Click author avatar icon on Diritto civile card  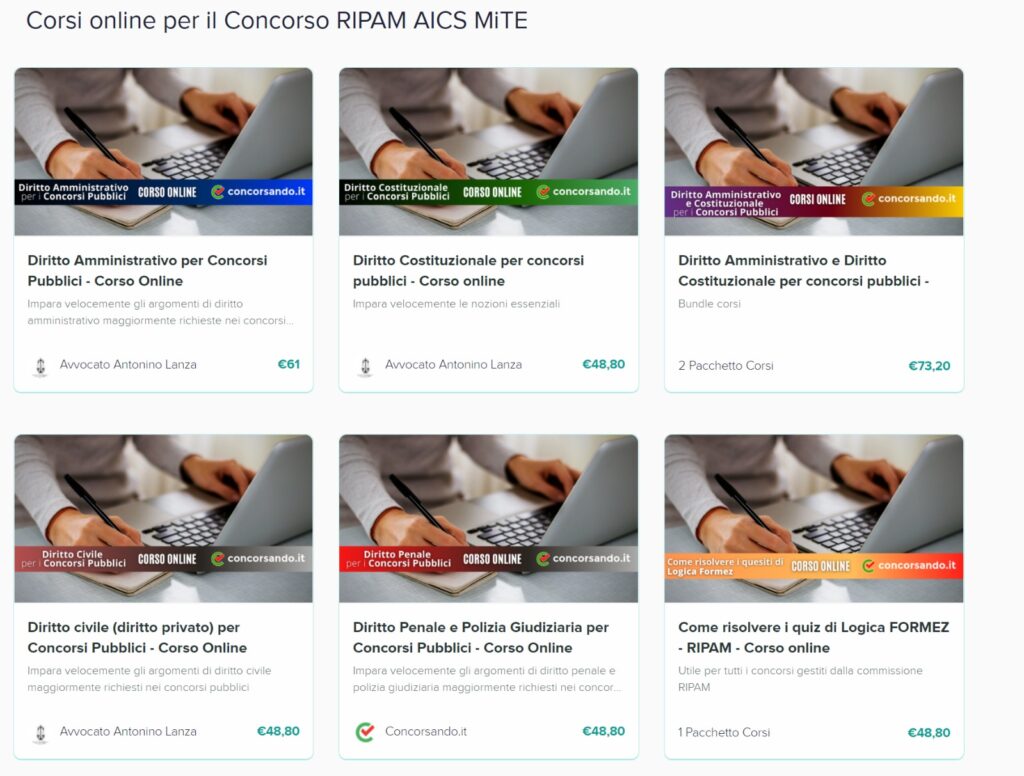click(x=40, y=733)
